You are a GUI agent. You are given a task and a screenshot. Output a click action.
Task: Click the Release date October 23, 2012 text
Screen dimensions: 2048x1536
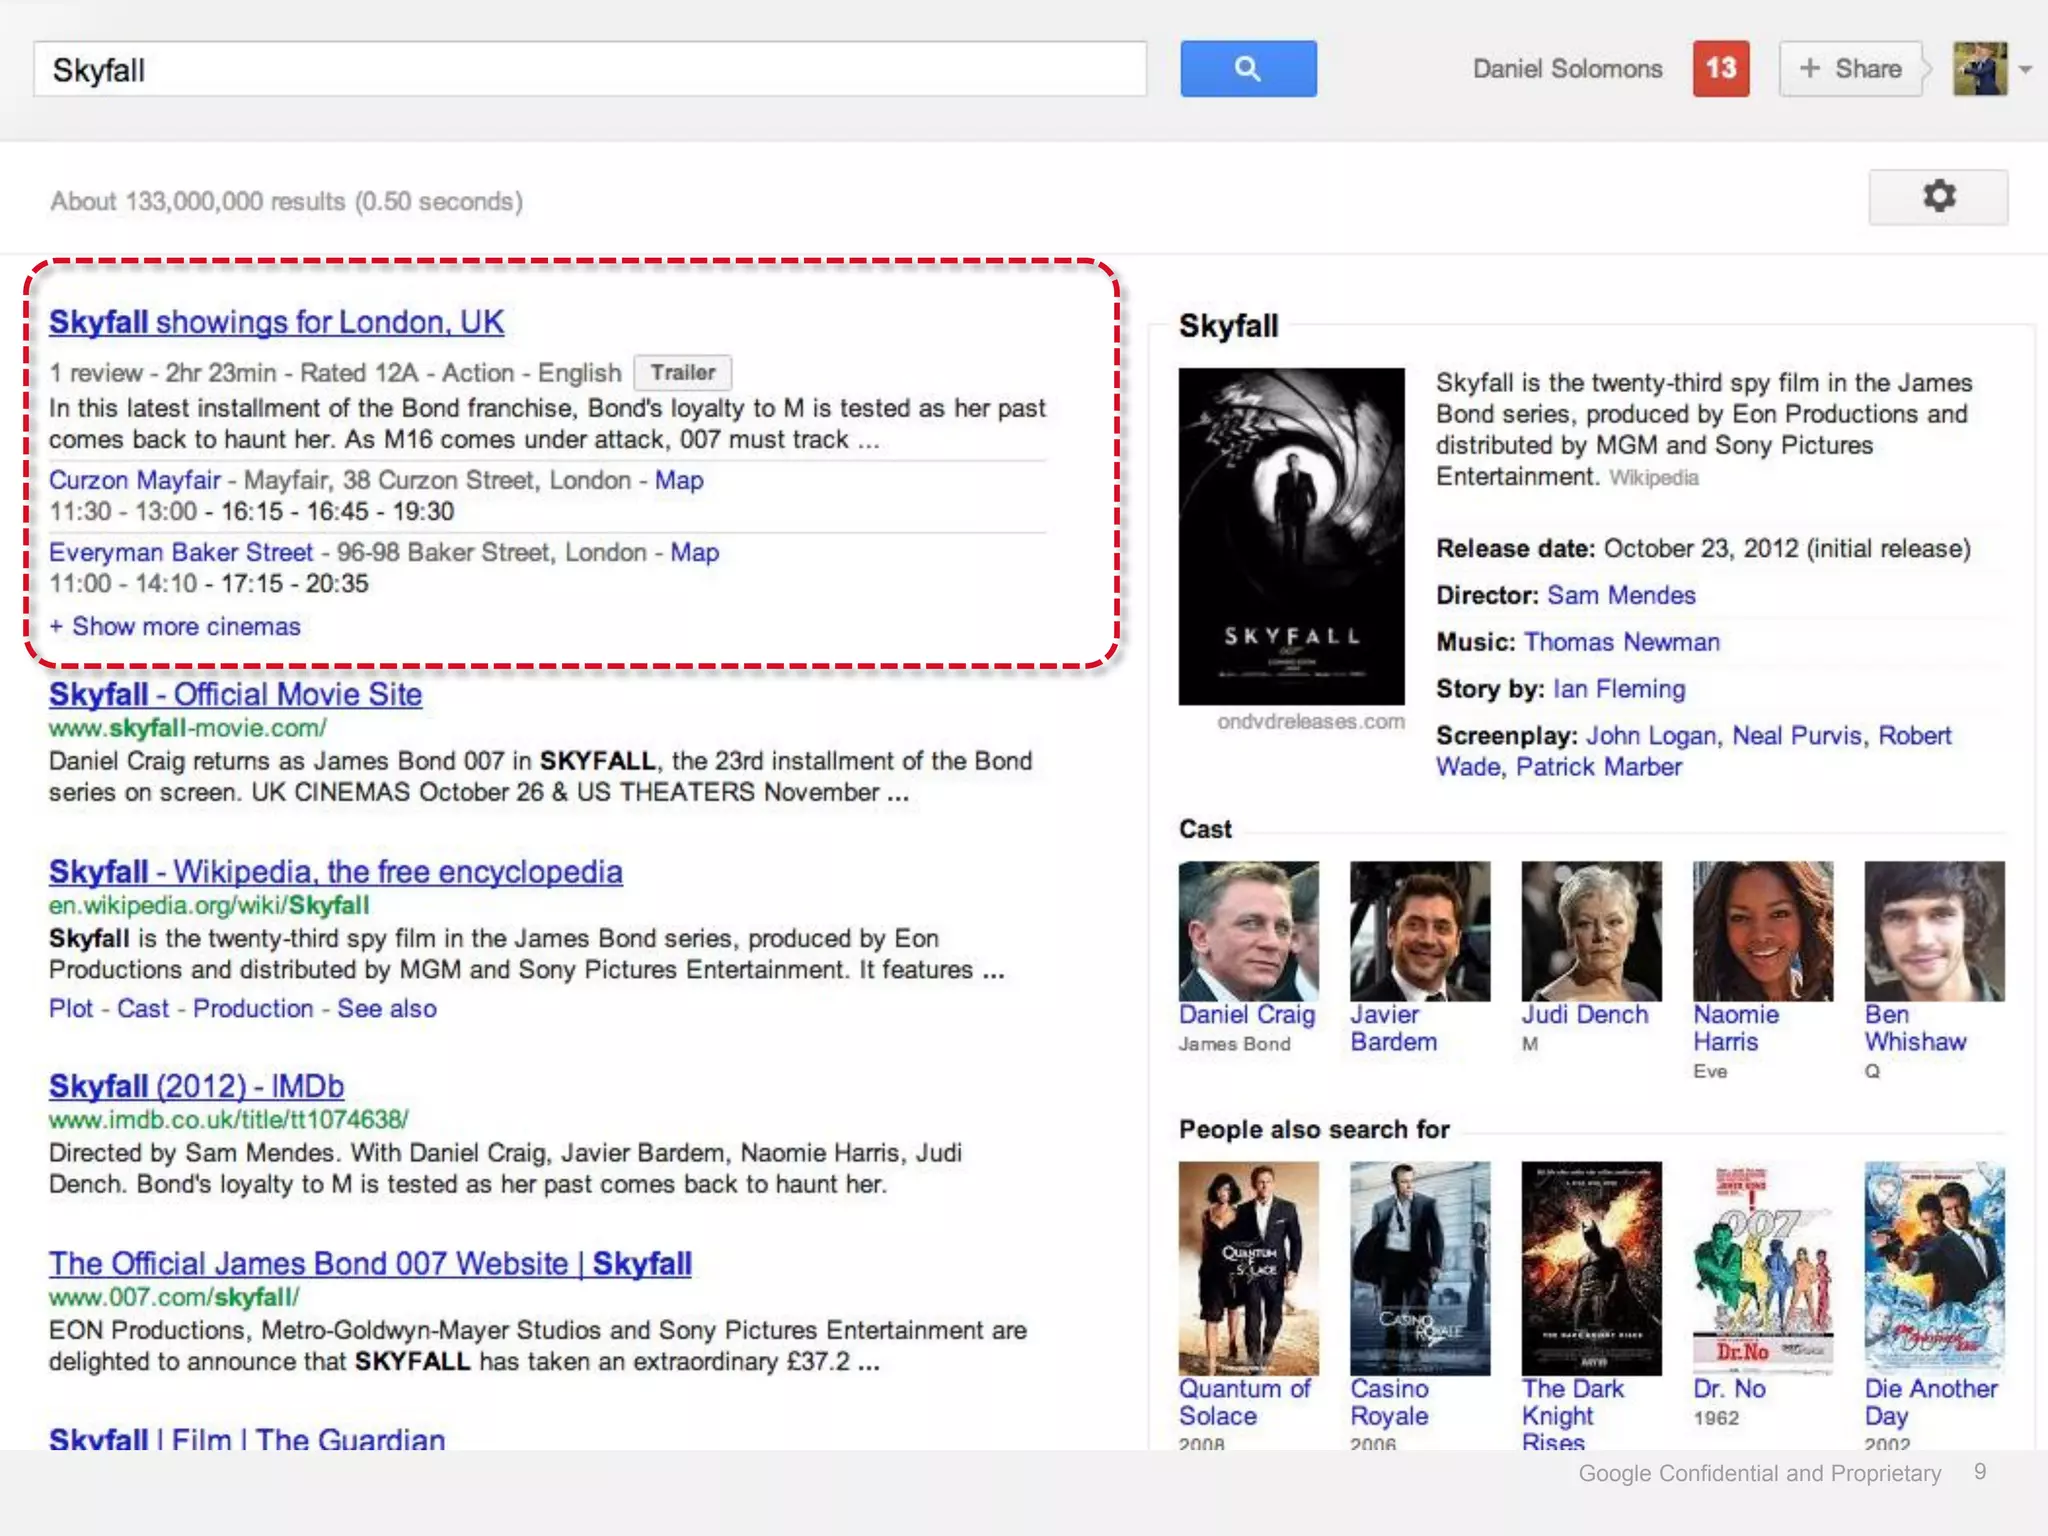(x=1703, y=548)
